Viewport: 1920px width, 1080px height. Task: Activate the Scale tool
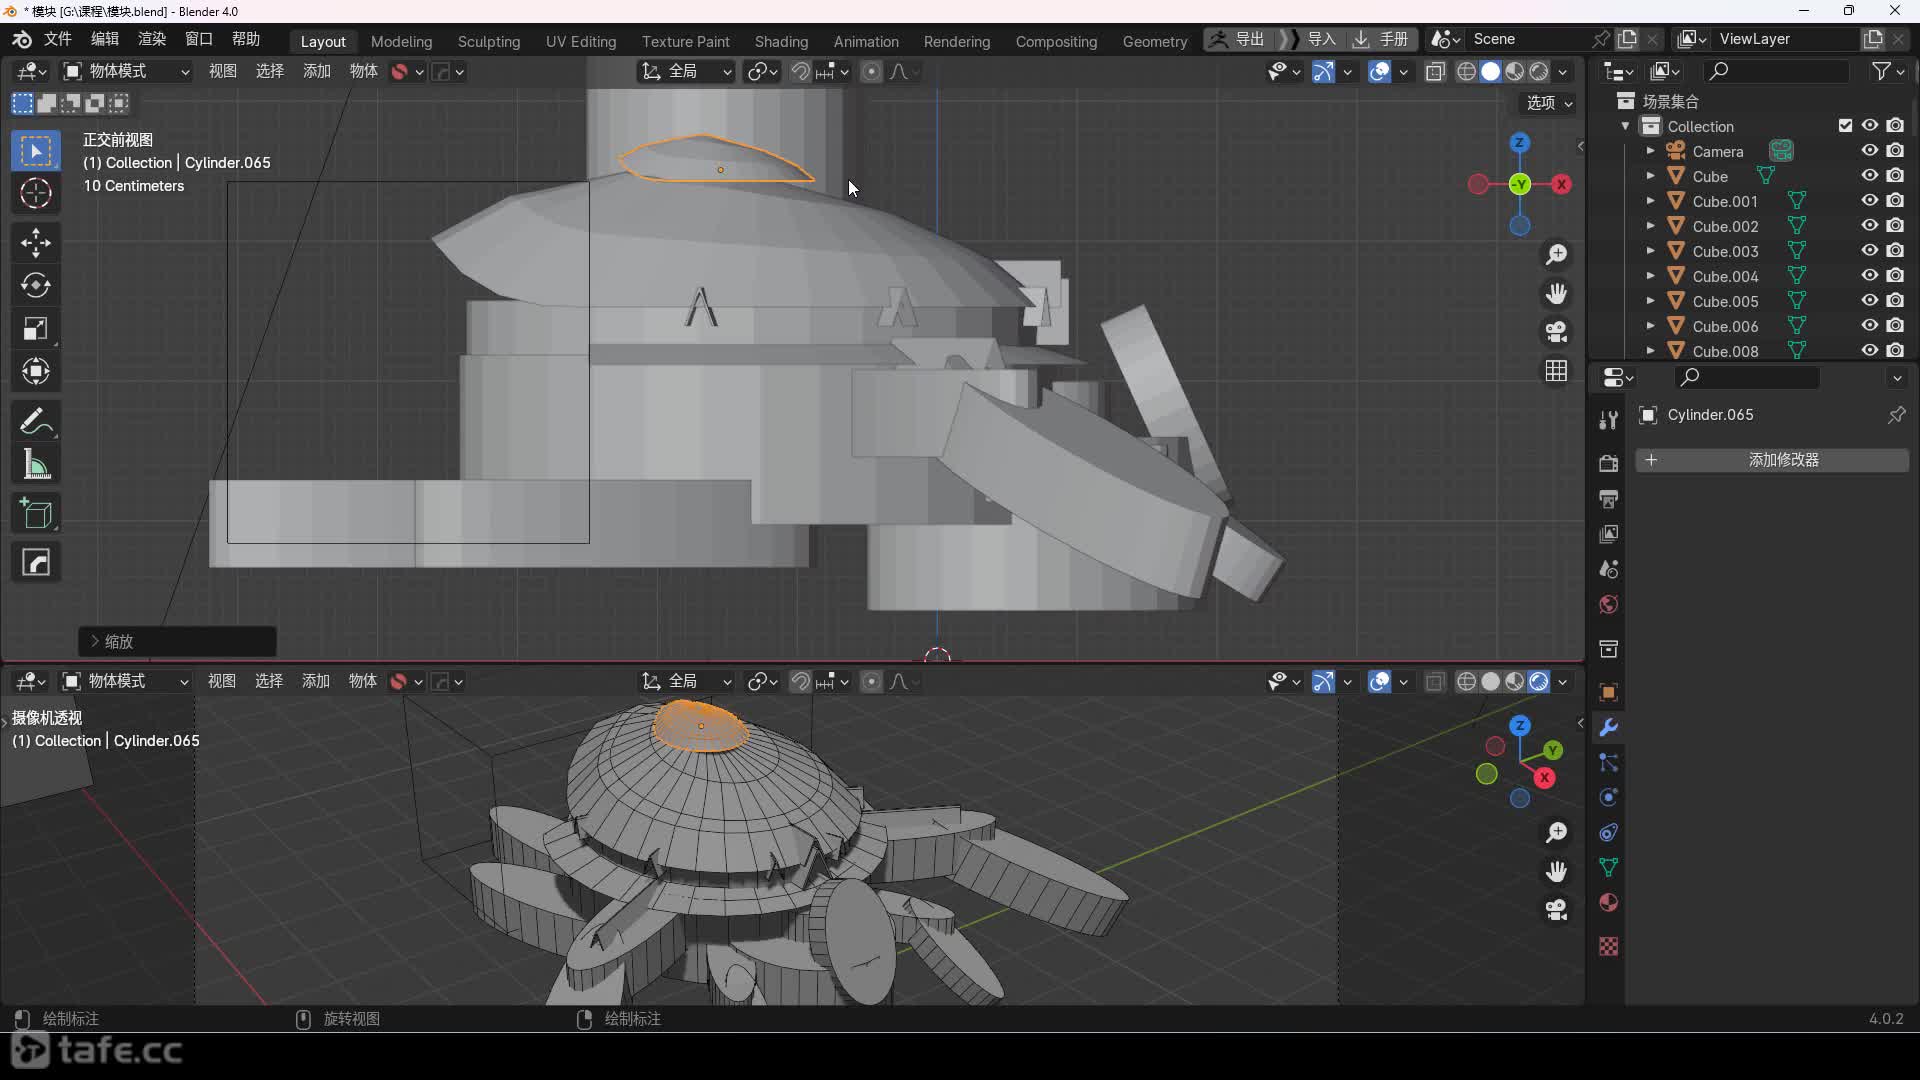pos(36,329)
